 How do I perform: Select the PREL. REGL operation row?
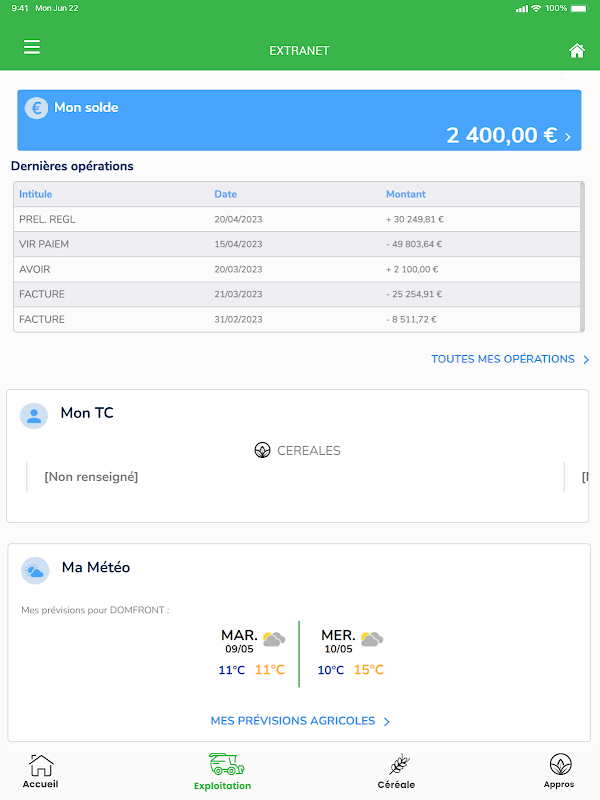297,219
